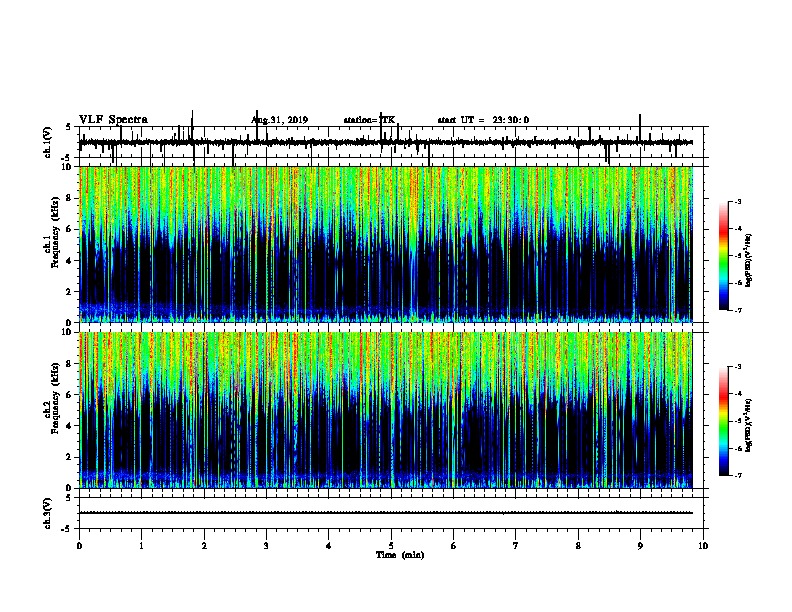Viewport: 792px width, 612px height.
Task: Click inside the ch.1 spectrogram panel
Action: (385, 244)
